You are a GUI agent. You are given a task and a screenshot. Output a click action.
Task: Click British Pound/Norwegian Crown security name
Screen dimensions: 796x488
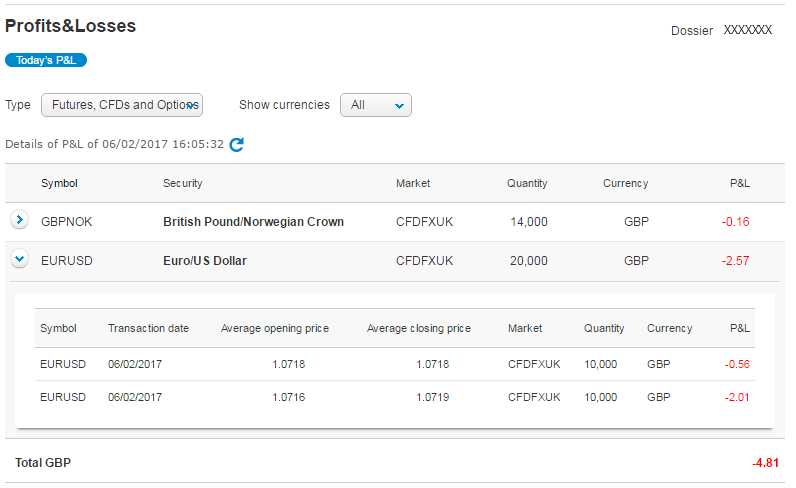(x=253, y=222)
